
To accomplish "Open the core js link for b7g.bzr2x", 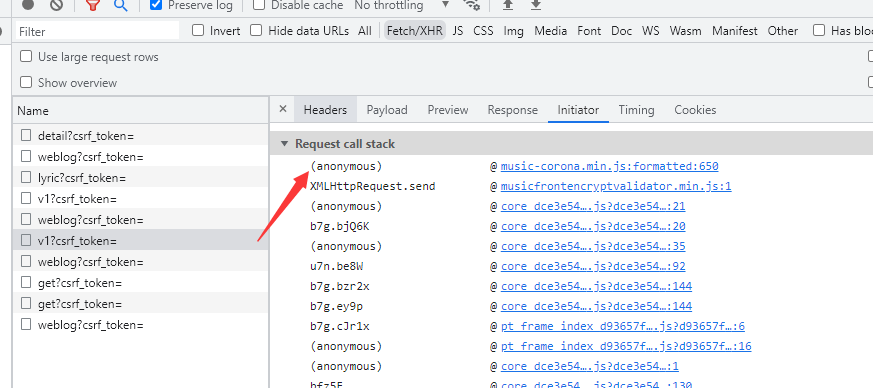I will click(x=596, y=286).
